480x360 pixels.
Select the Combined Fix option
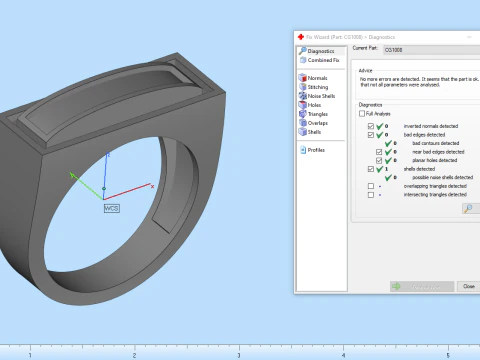pyautogui.click(x=320, y=60)
